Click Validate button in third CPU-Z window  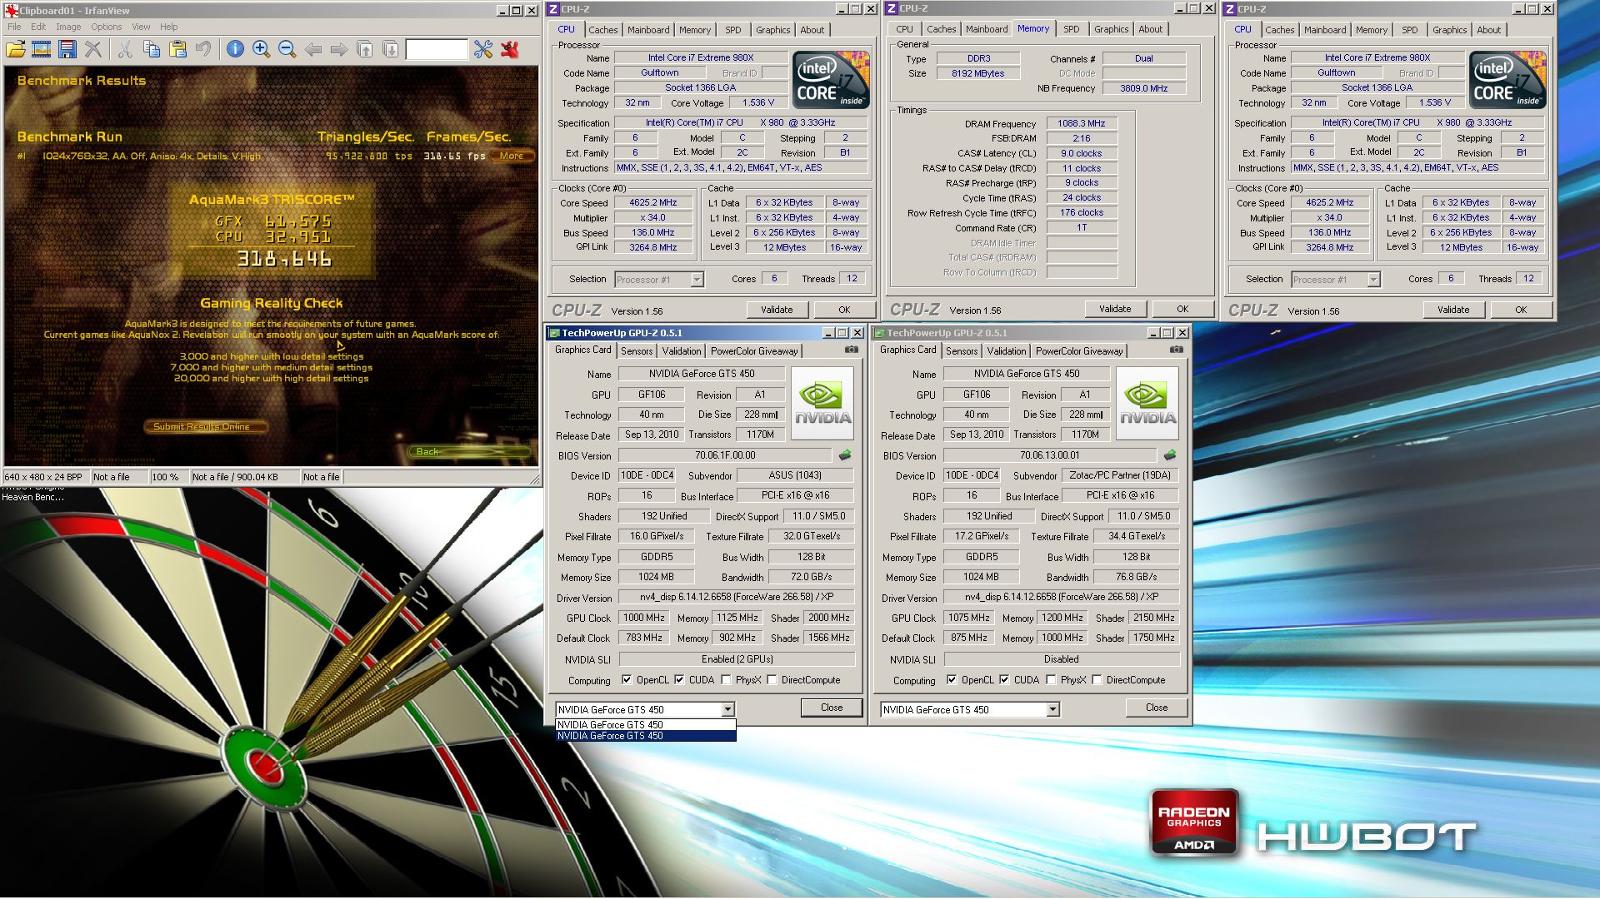coord(1453,310)
